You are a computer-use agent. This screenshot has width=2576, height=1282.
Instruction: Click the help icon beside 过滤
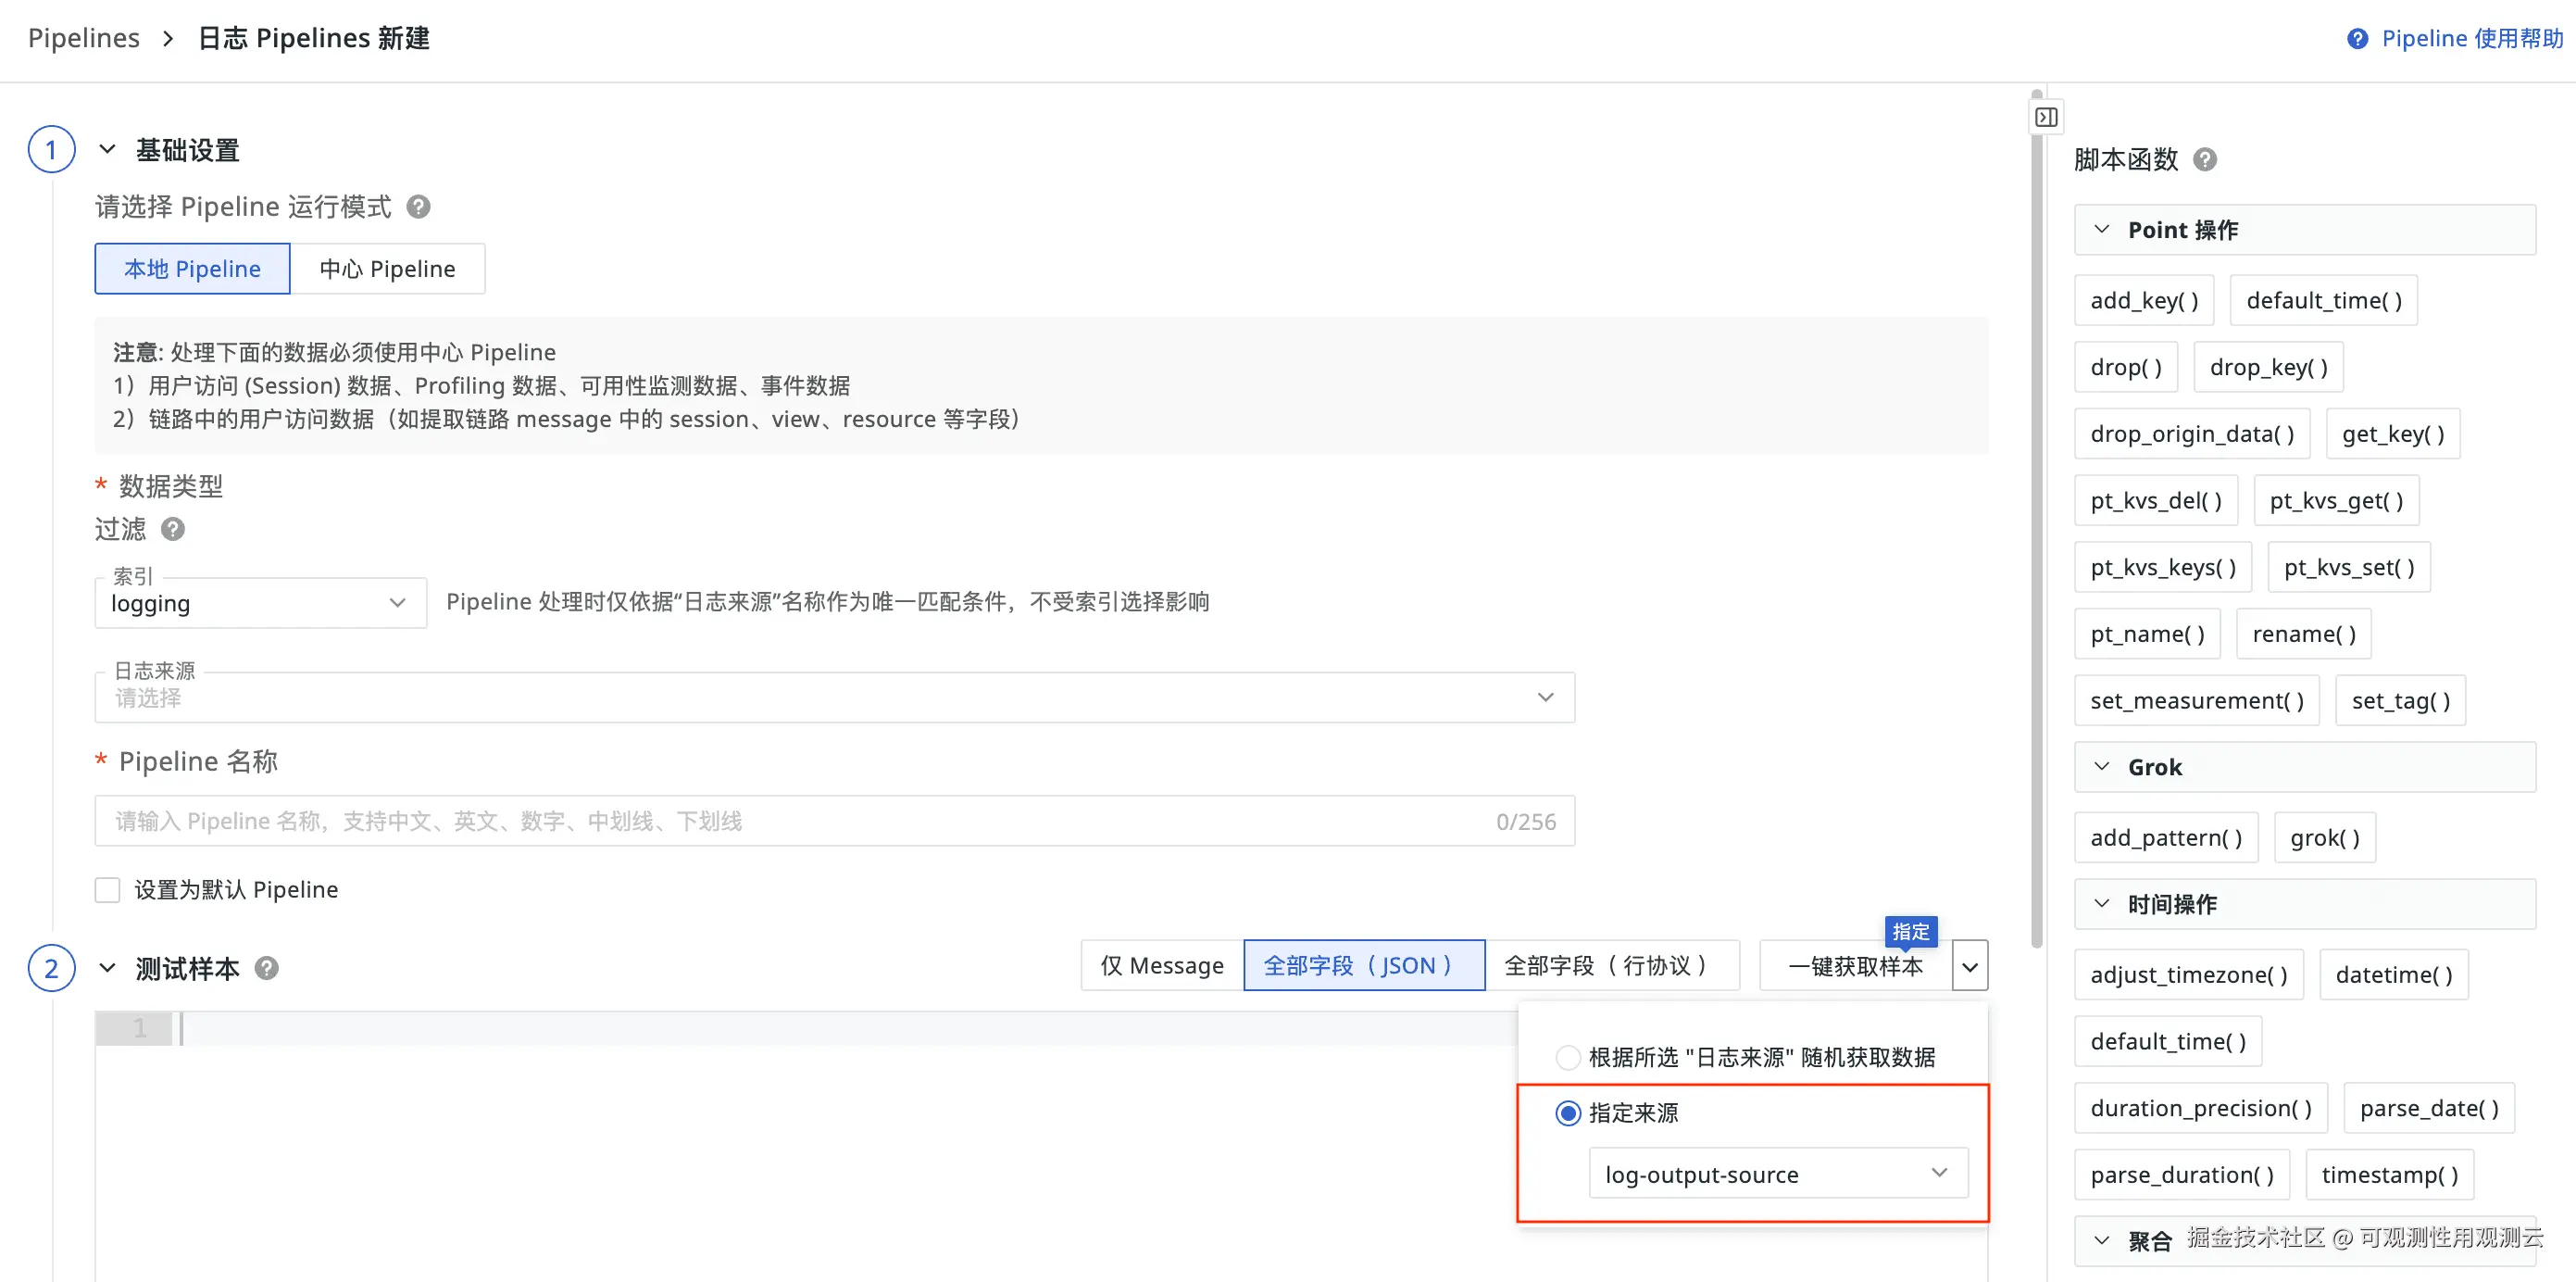[x=173, y=528]
